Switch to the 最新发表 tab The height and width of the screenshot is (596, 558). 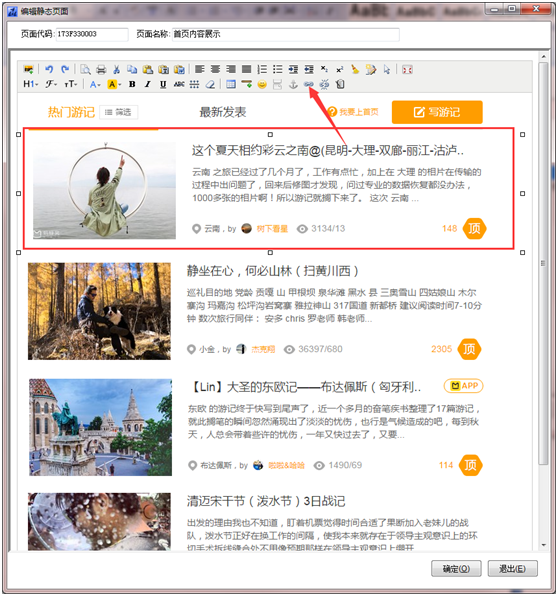point(223,112)
